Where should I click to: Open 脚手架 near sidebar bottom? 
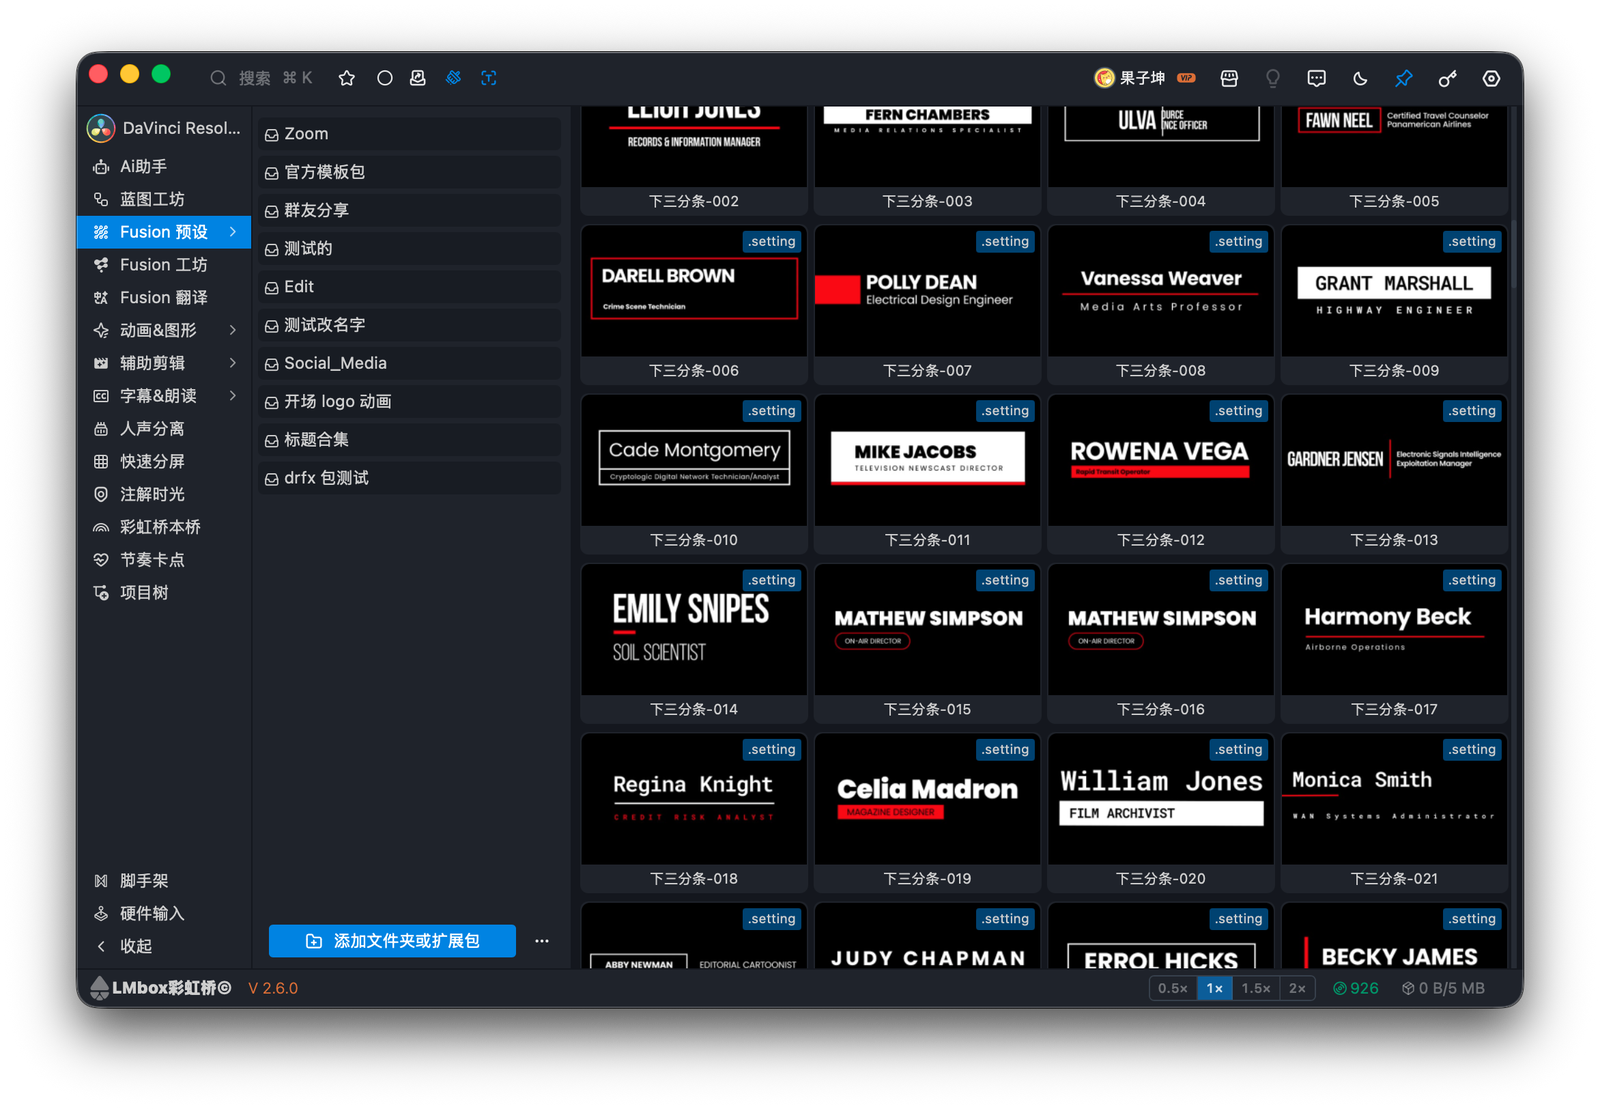coord(164,881)
